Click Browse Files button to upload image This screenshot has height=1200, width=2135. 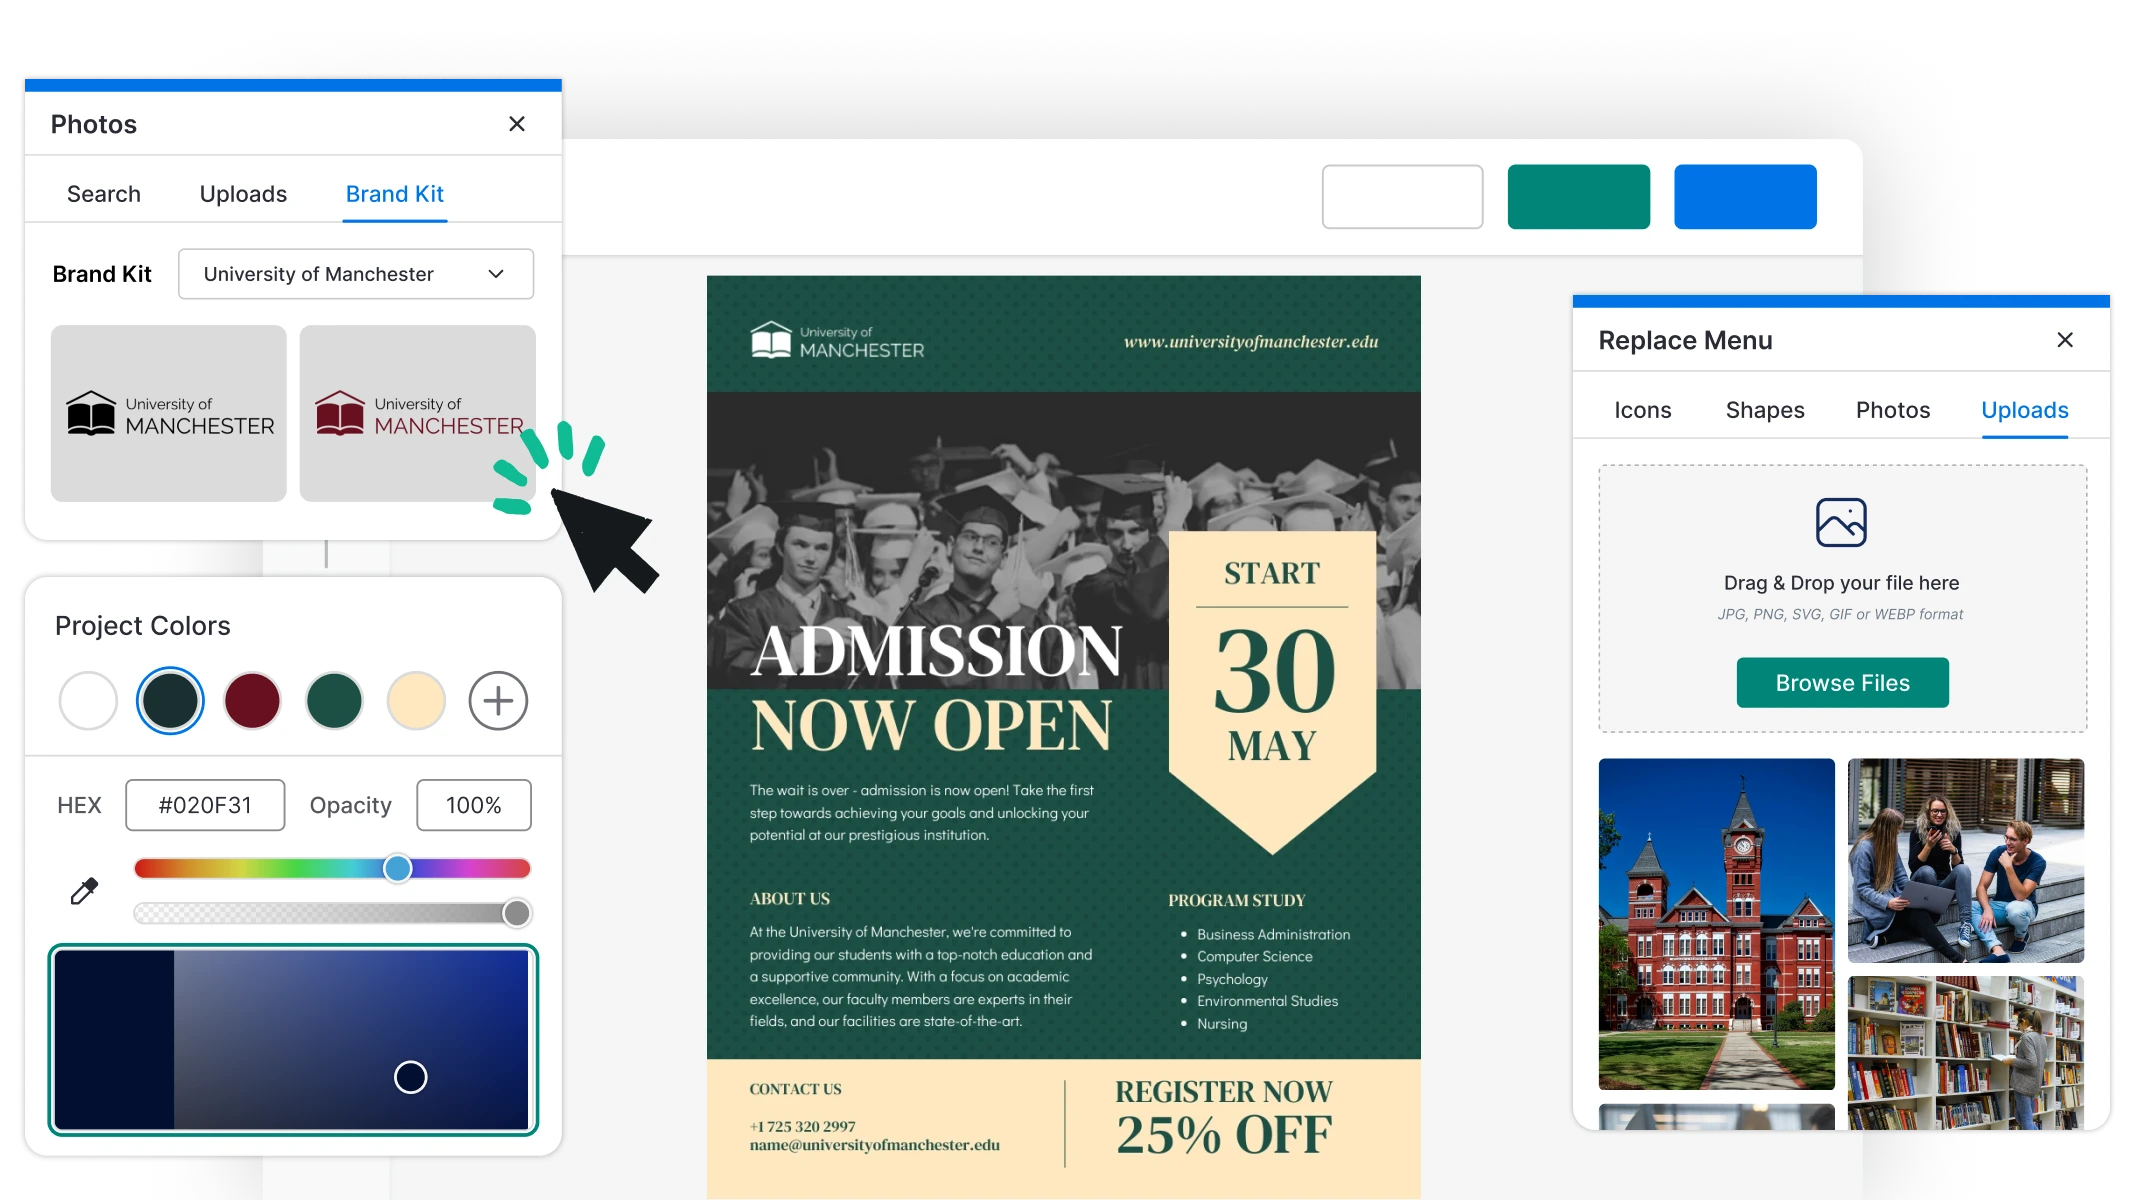[1840, 682]
